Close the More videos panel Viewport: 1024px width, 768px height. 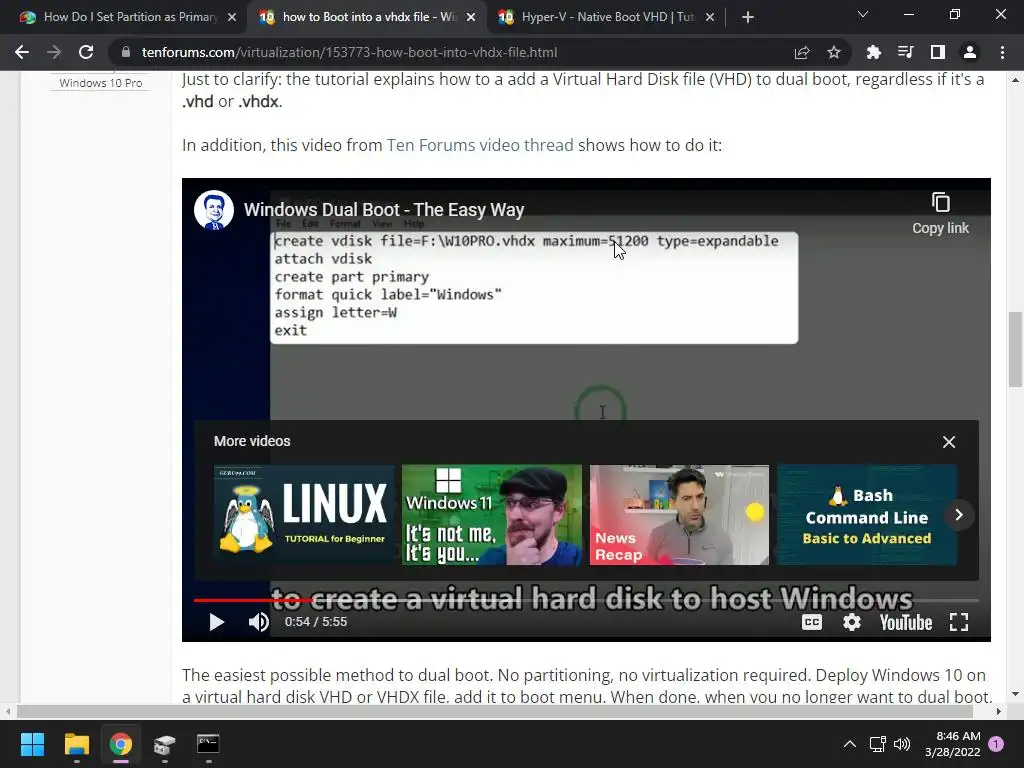click(x=949, y=442)
